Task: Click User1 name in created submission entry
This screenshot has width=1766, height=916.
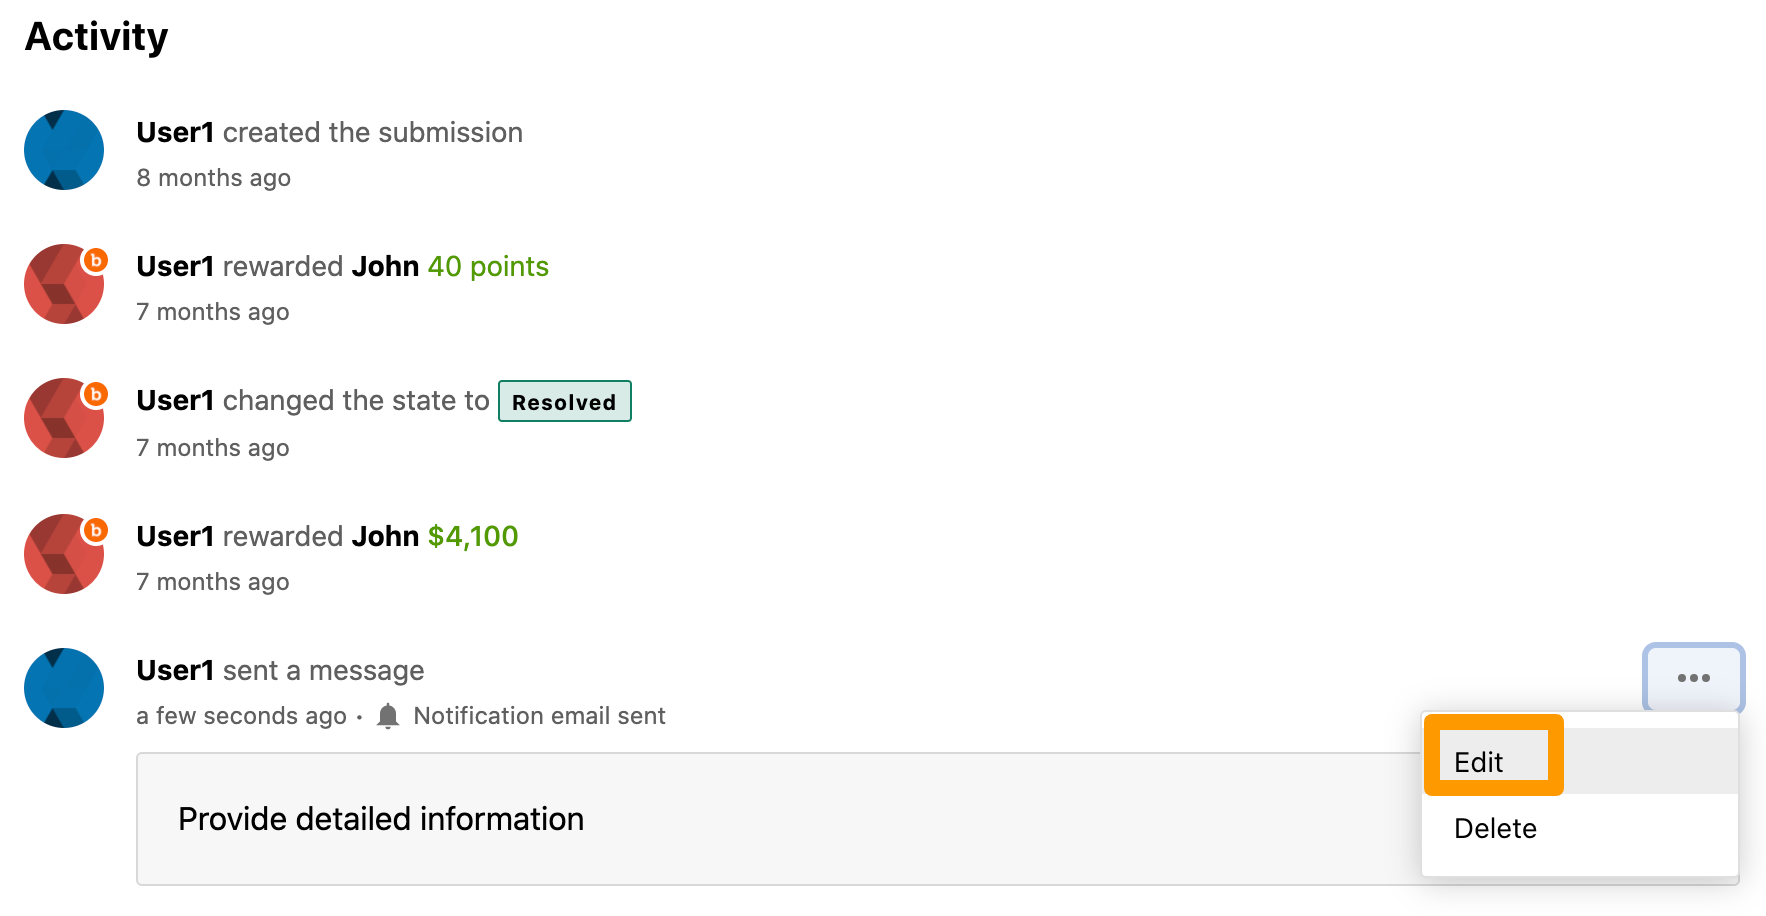Action: point(175,132)
